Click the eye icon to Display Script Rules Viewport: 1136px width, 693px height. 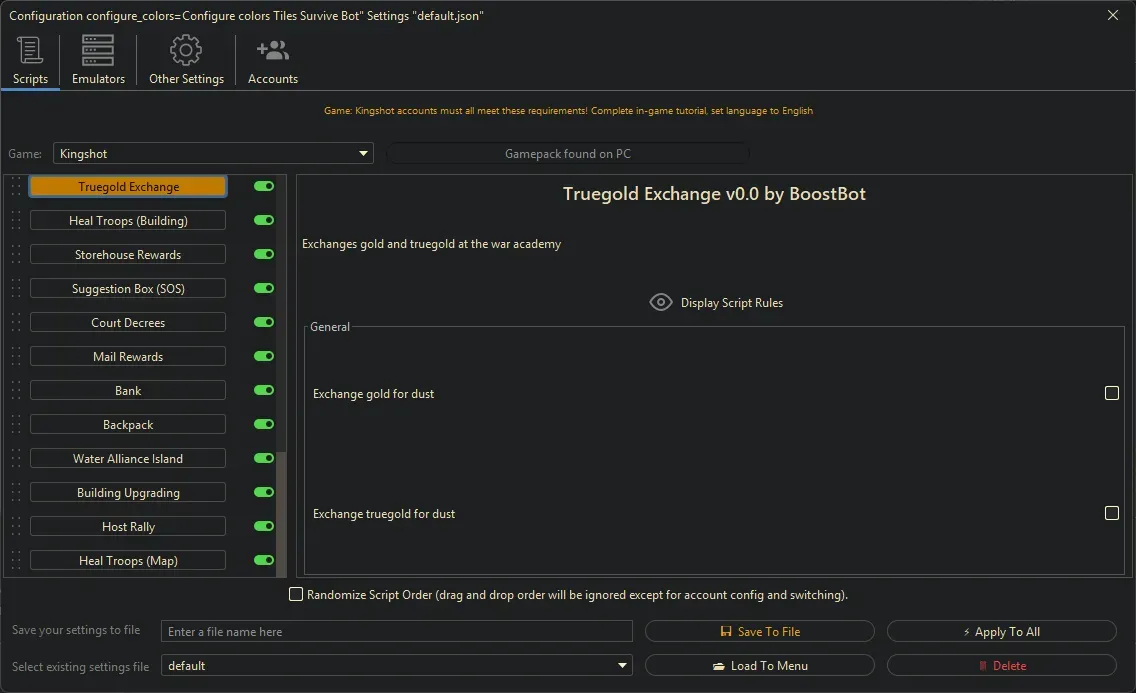coord(660,302)
